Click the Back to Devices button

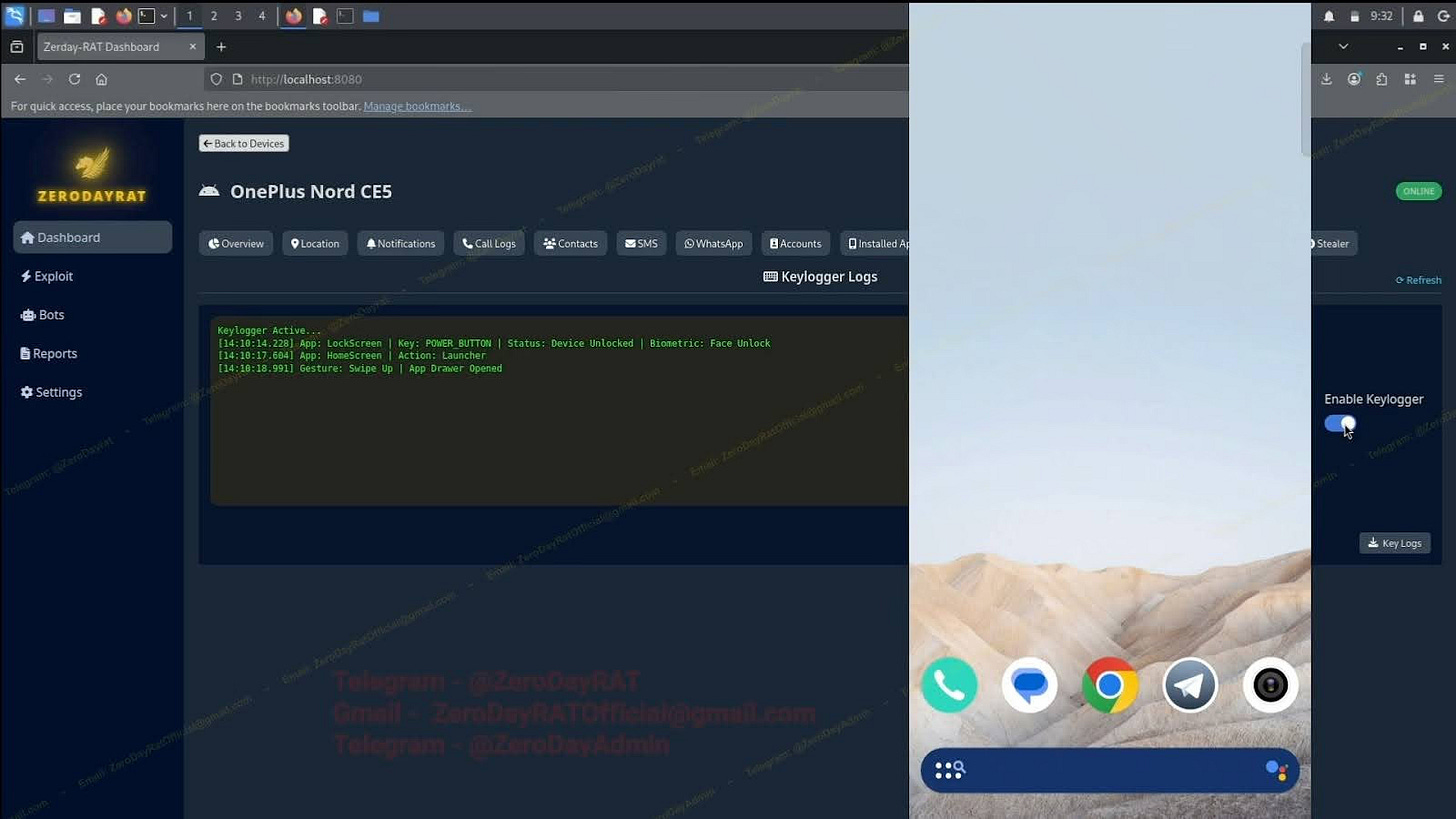coord(244,143)
